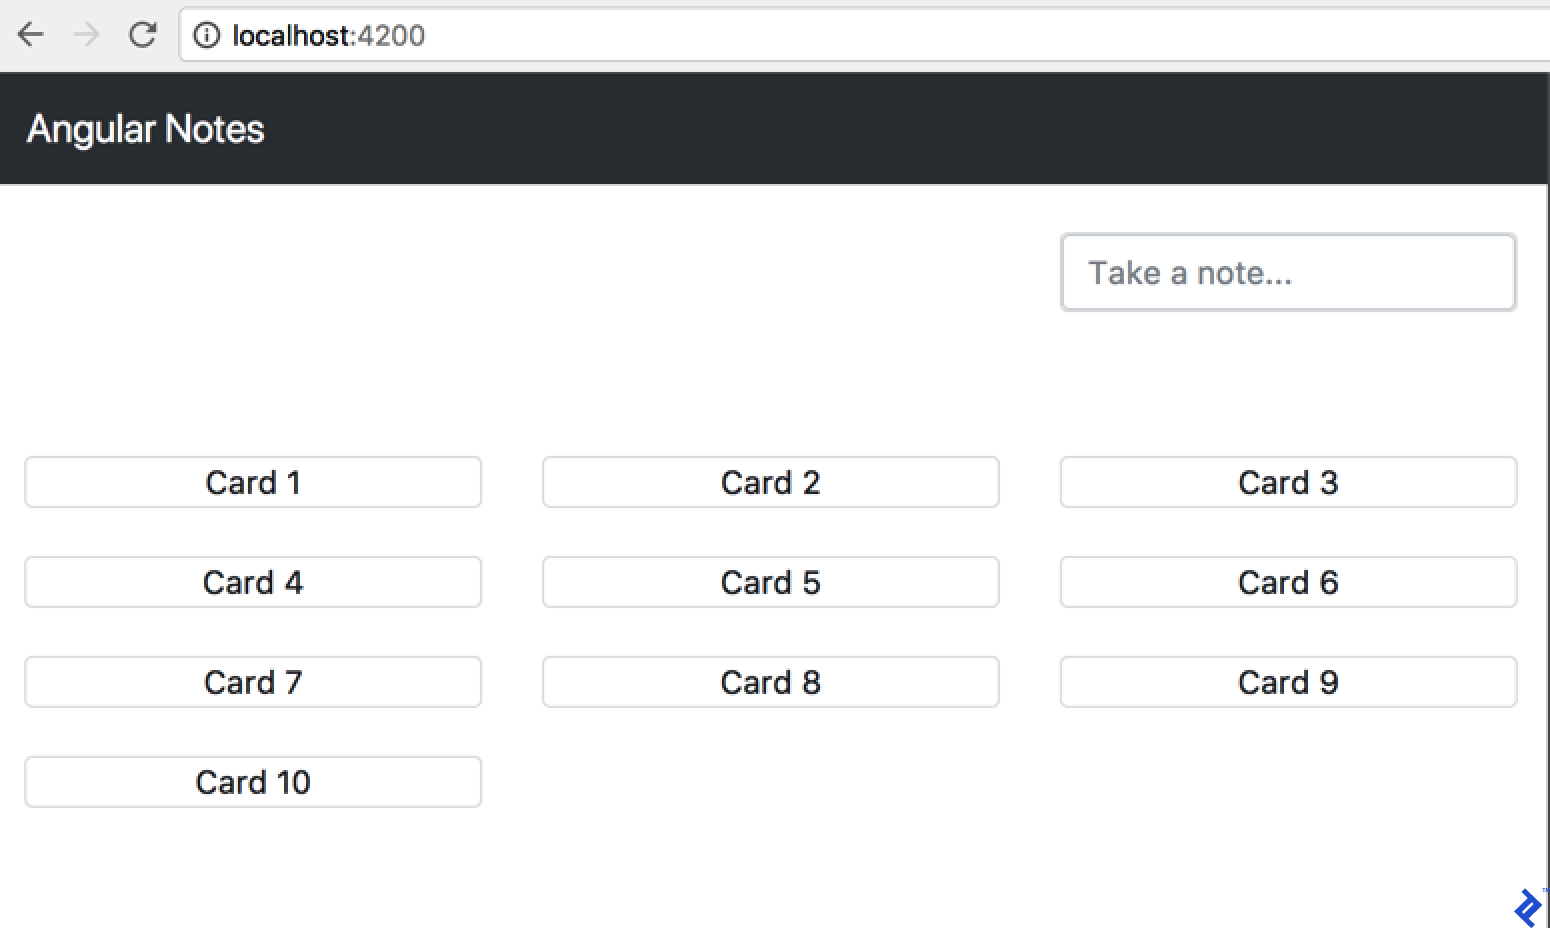Select Card 6
1550x928 pixels.
(1288, 583)
